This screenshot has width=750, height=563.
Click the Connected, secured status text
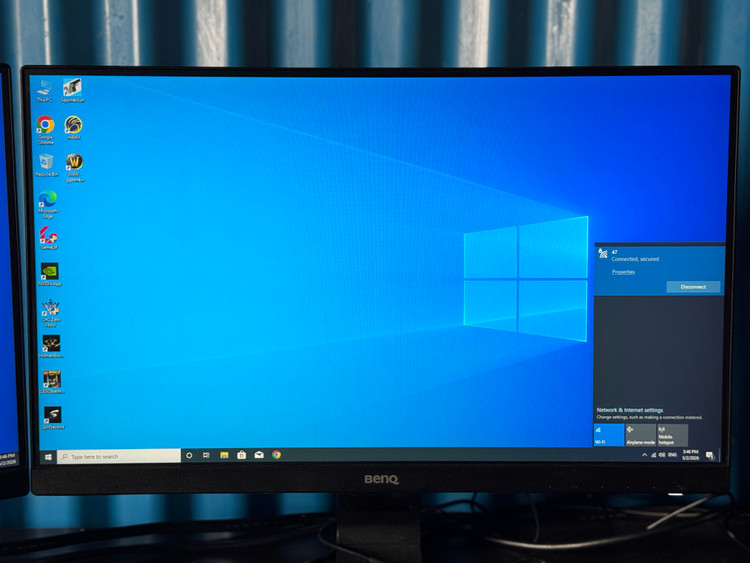coord(635,259)
